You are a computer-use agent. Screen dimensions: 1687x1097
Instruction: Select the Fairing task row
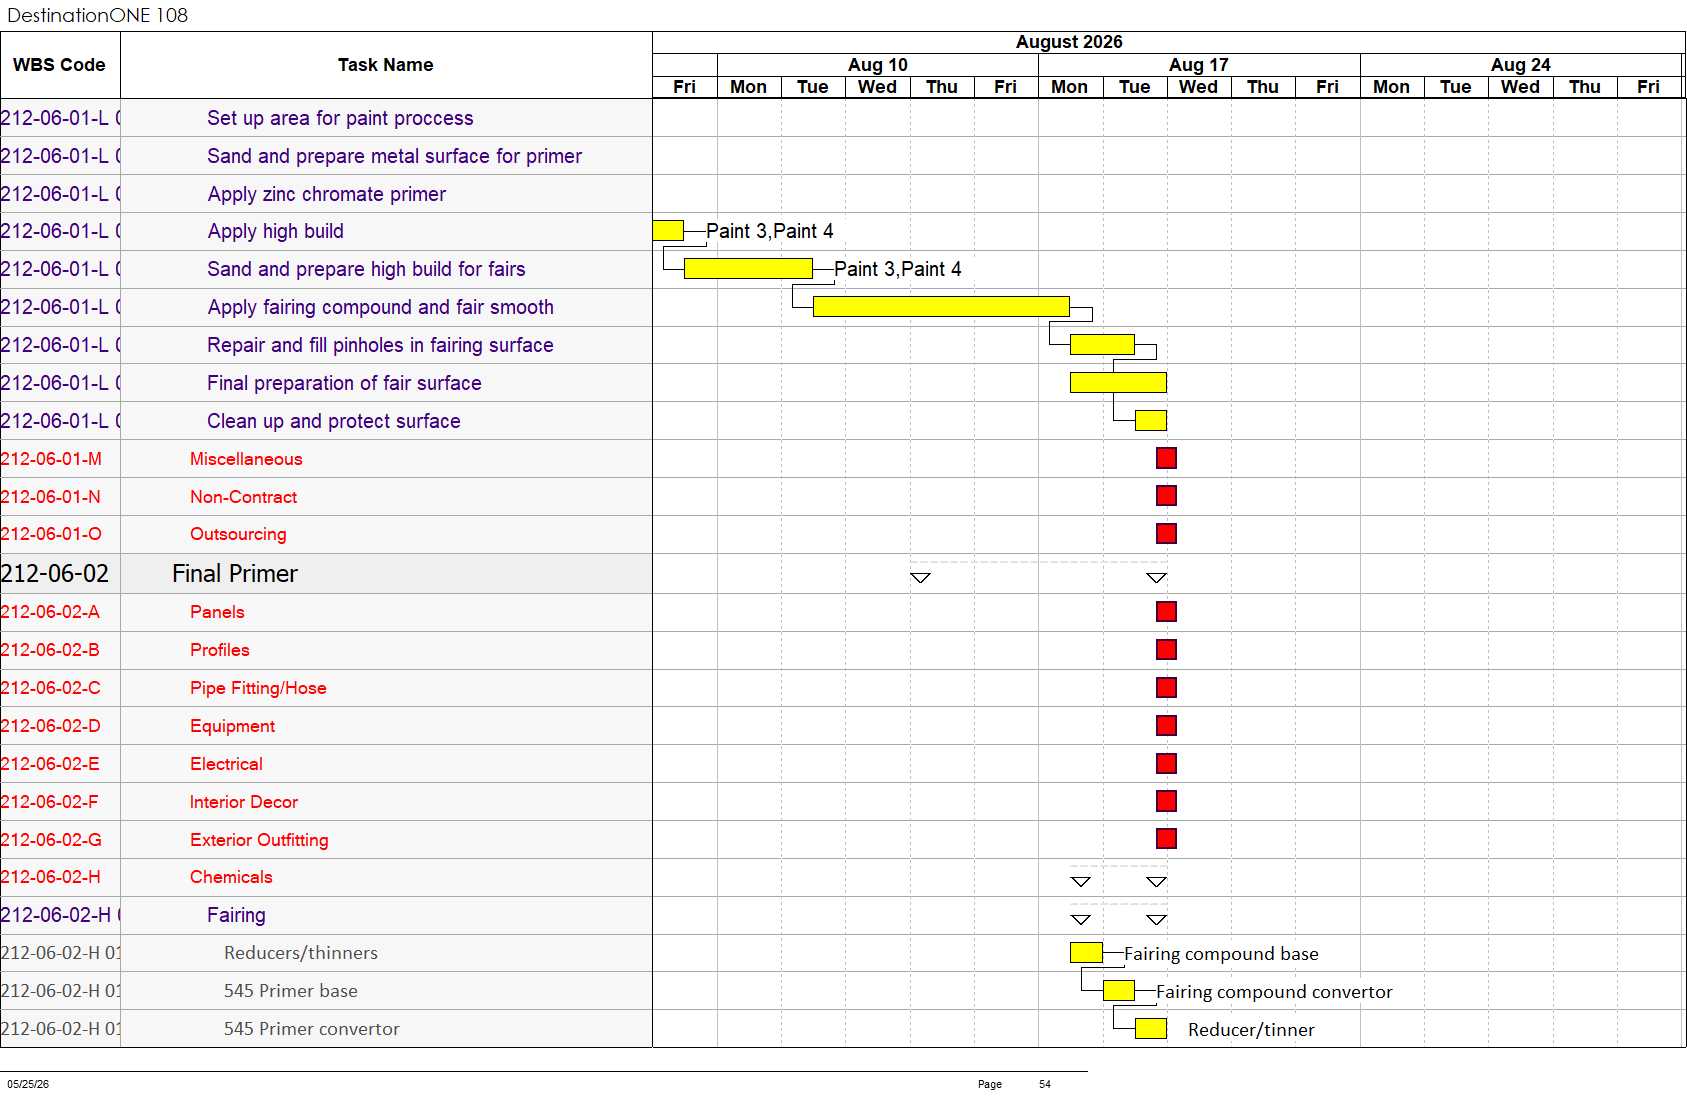click(x=236, y=915)
